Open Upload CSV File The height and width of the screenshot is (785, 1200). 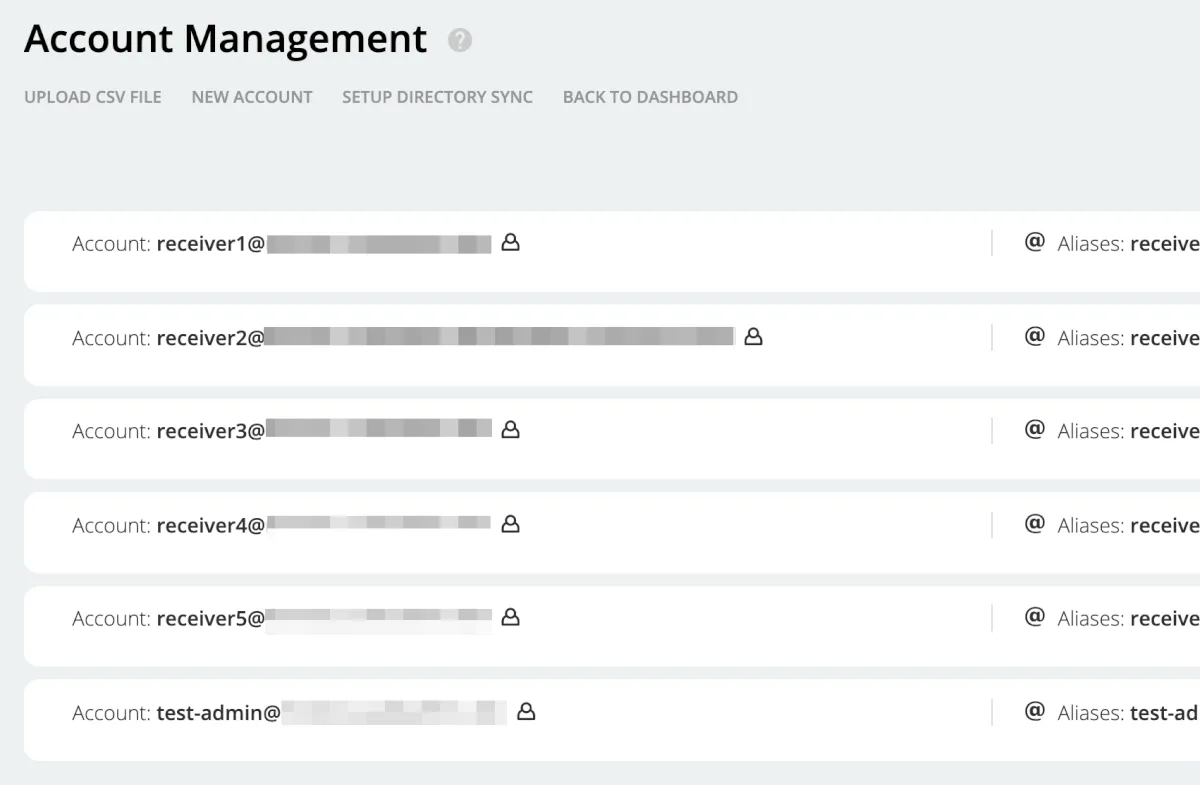pyautogui.click(x=93, y=97)
